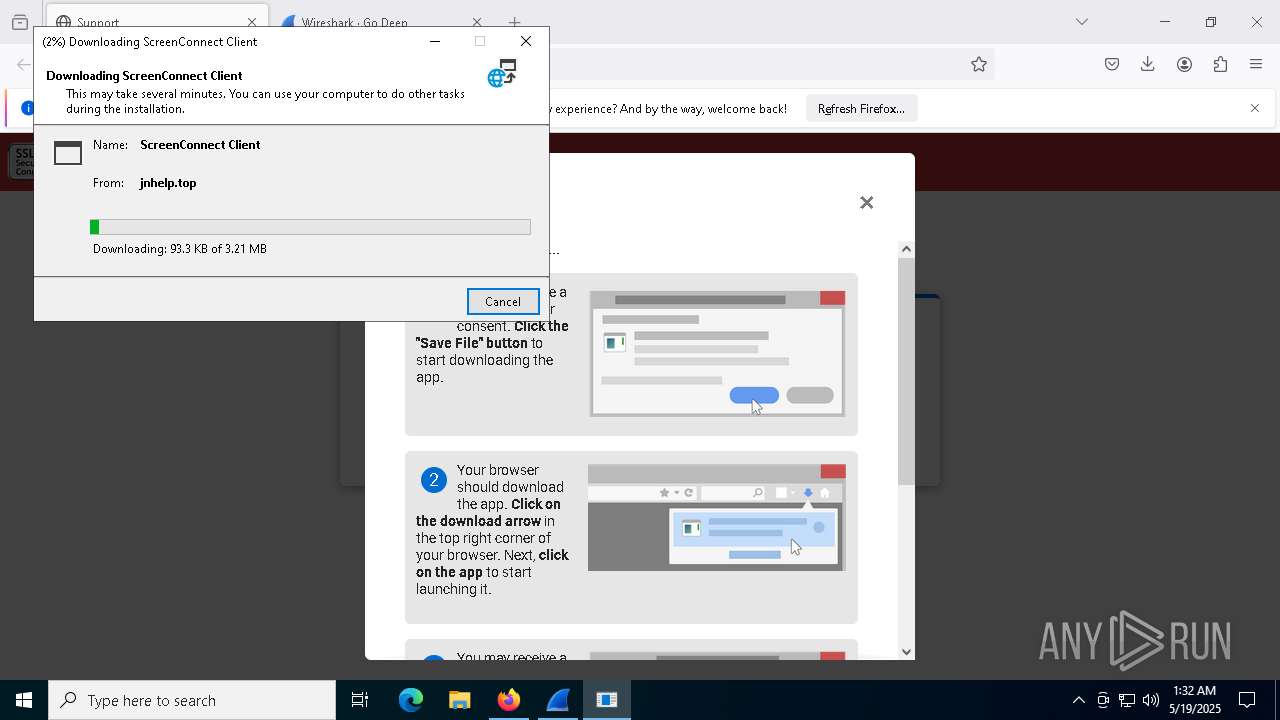Close the Wireshark tab
The image size is (1280, 720).
pyautogui.click(x=477, y=22)
